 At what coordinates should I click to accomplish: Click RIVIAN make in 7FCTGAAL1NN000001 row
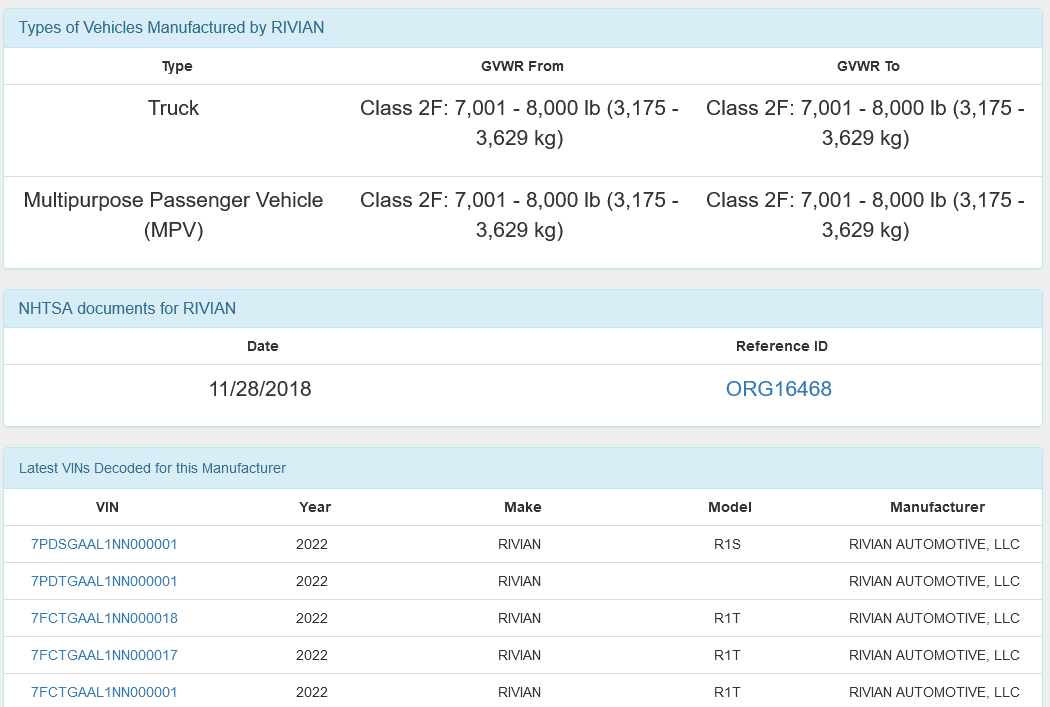point(520,692)
